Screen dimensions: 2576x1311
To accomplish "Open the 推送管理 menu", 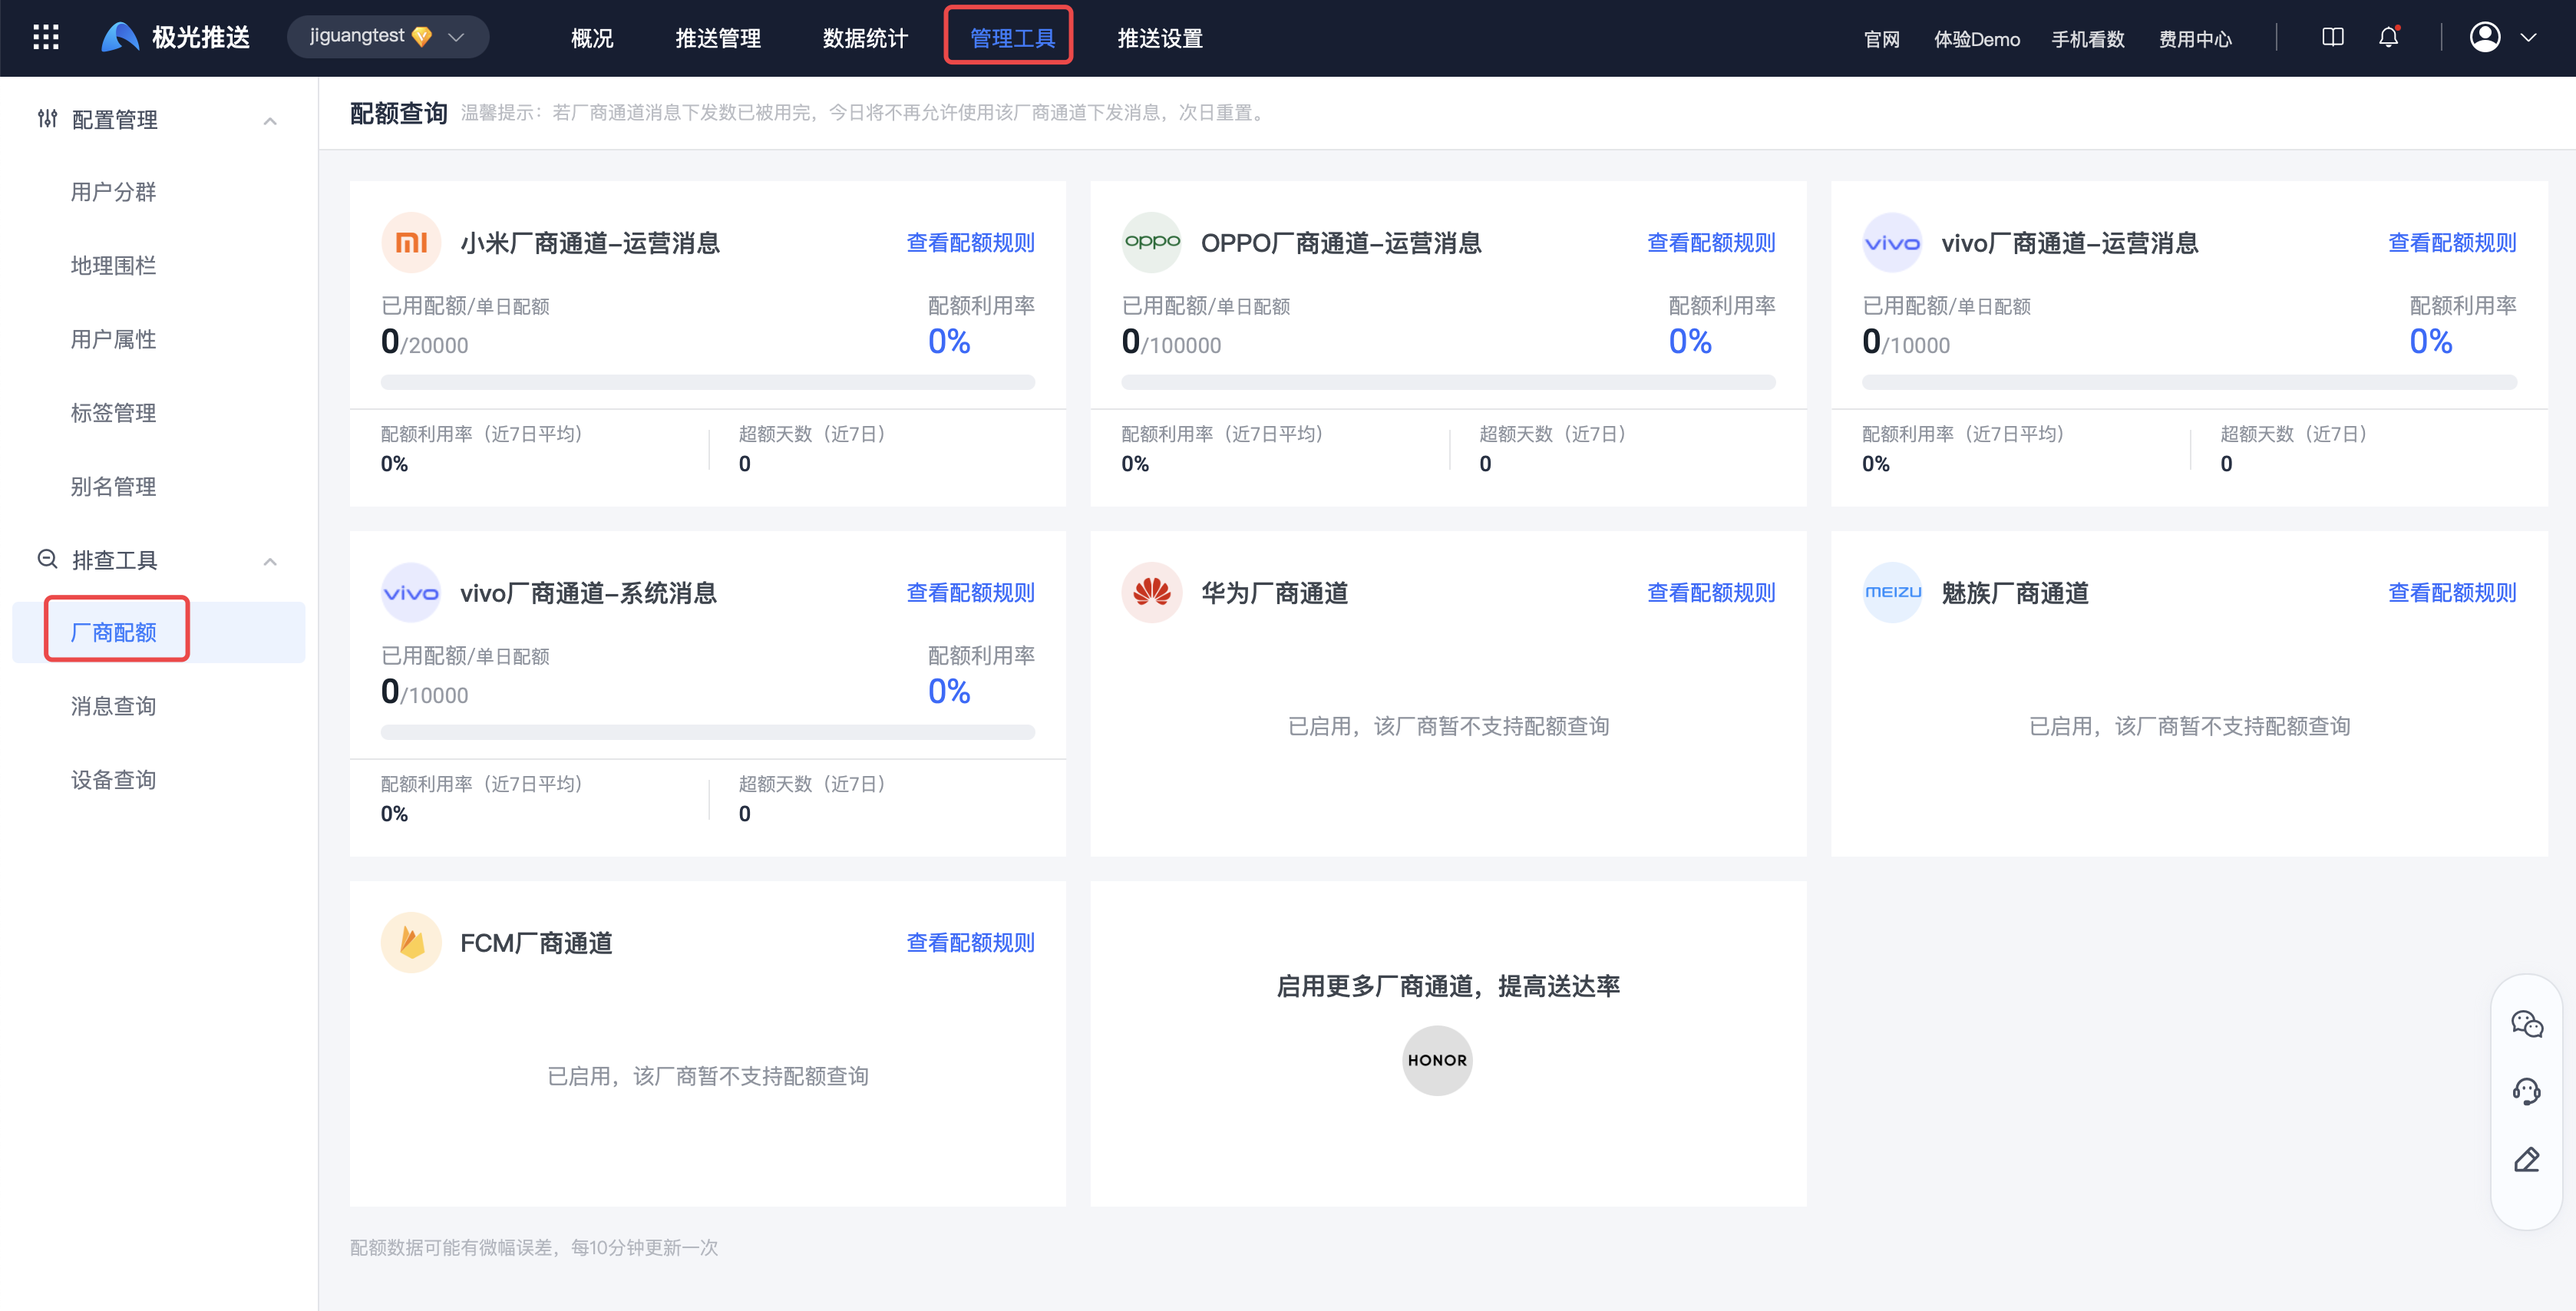I will click(x=718, y=38).
